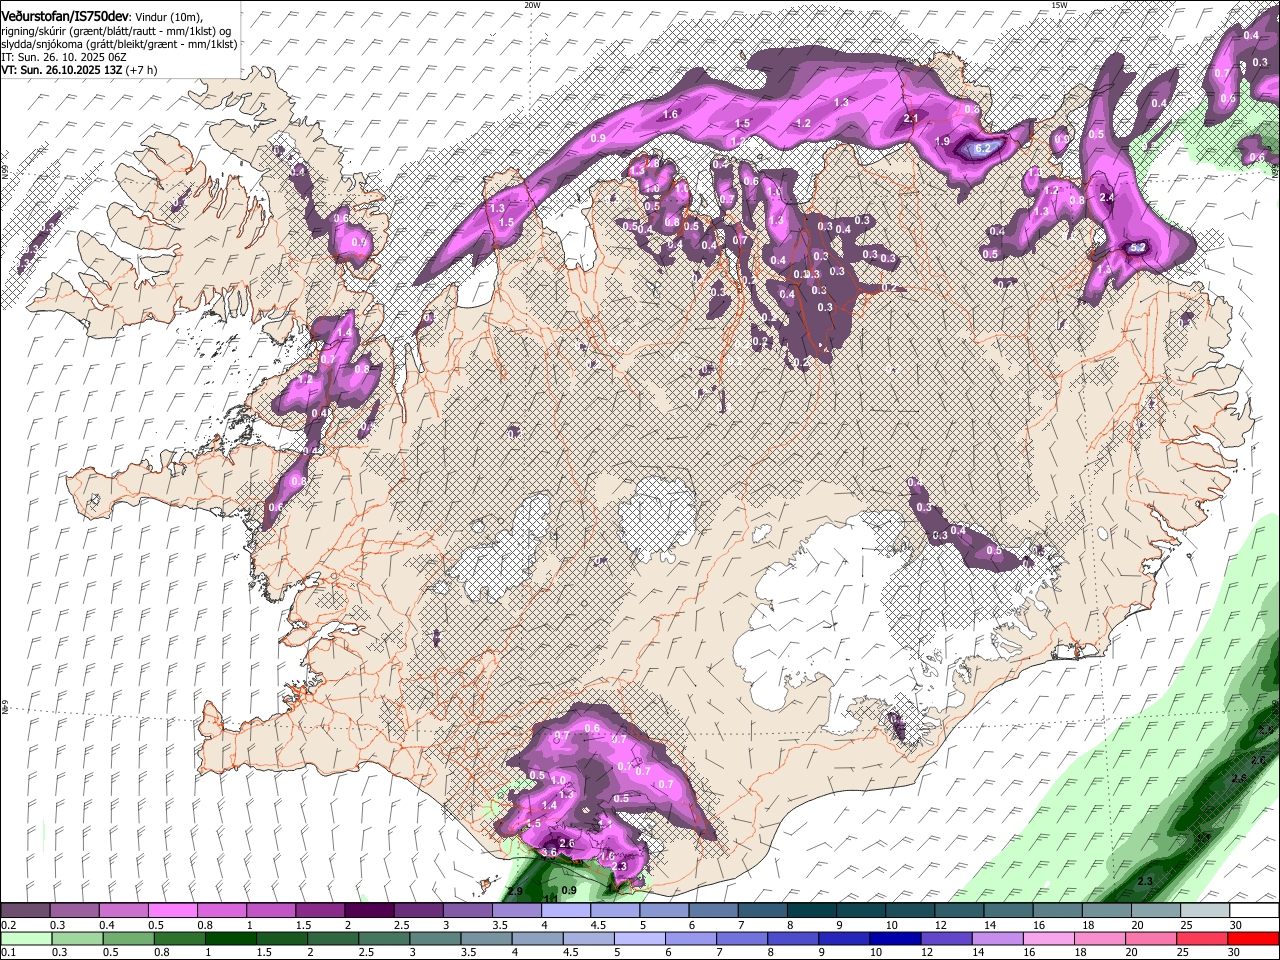Click the 1.9 precipitation value on the map
The image size is (1280, 960).
[942, 142]
